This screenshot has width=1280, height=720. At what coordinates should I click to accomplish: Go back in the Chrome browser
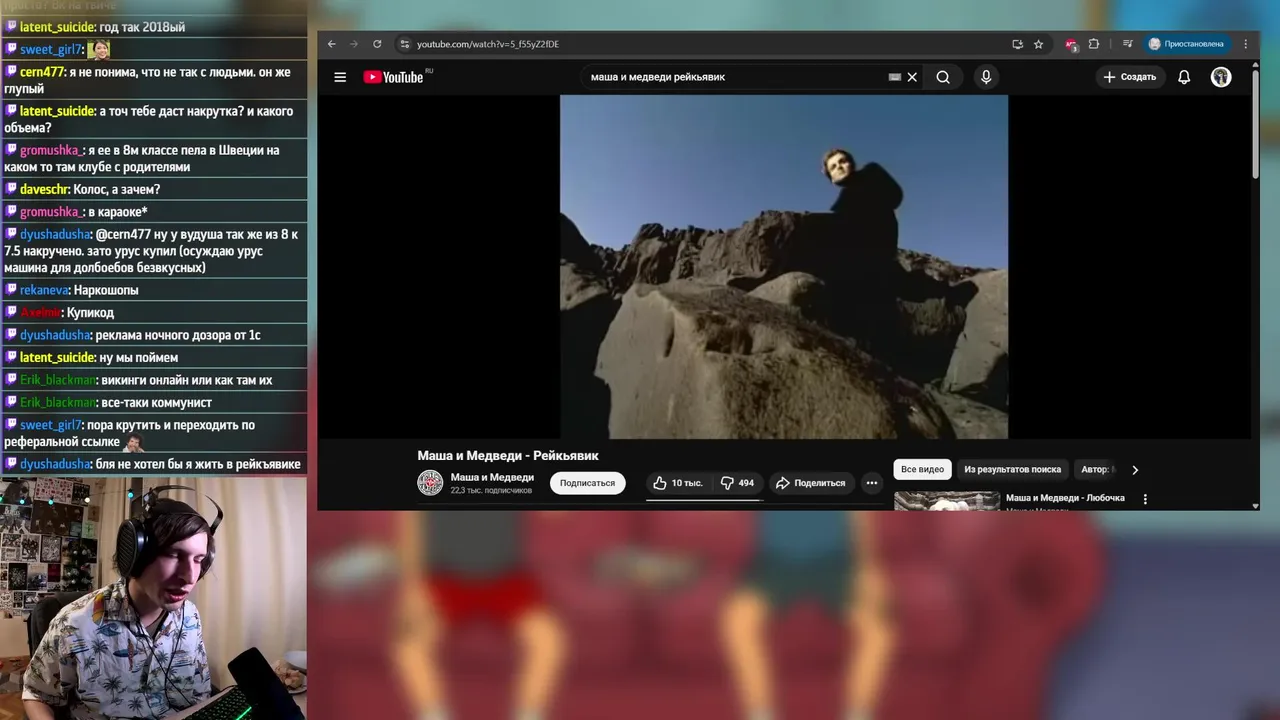[332, 44]
